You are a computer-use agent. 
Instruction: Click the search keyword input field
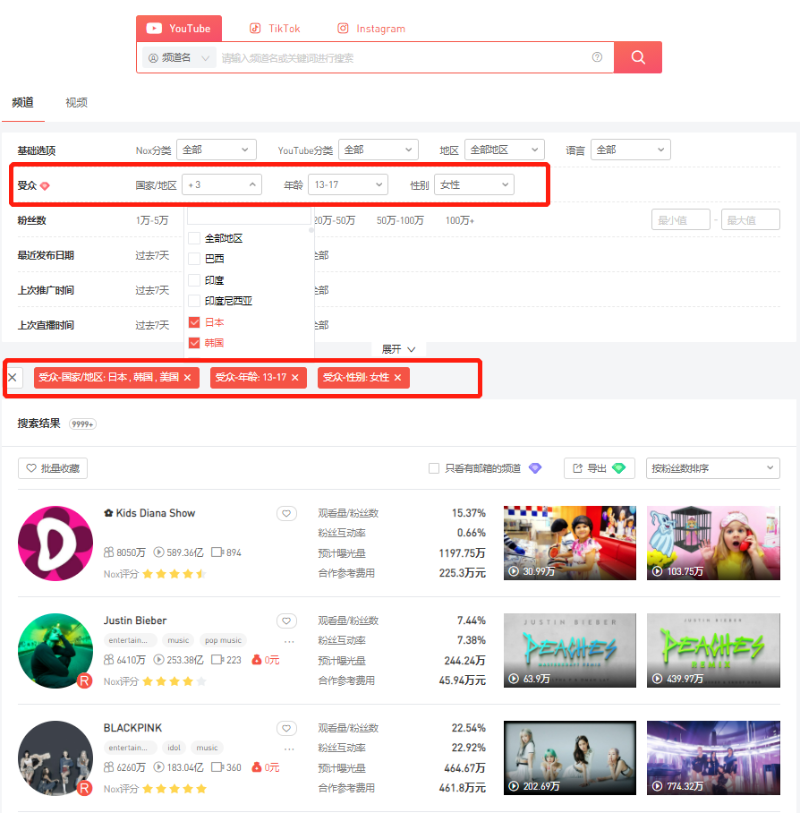[400, 58]
